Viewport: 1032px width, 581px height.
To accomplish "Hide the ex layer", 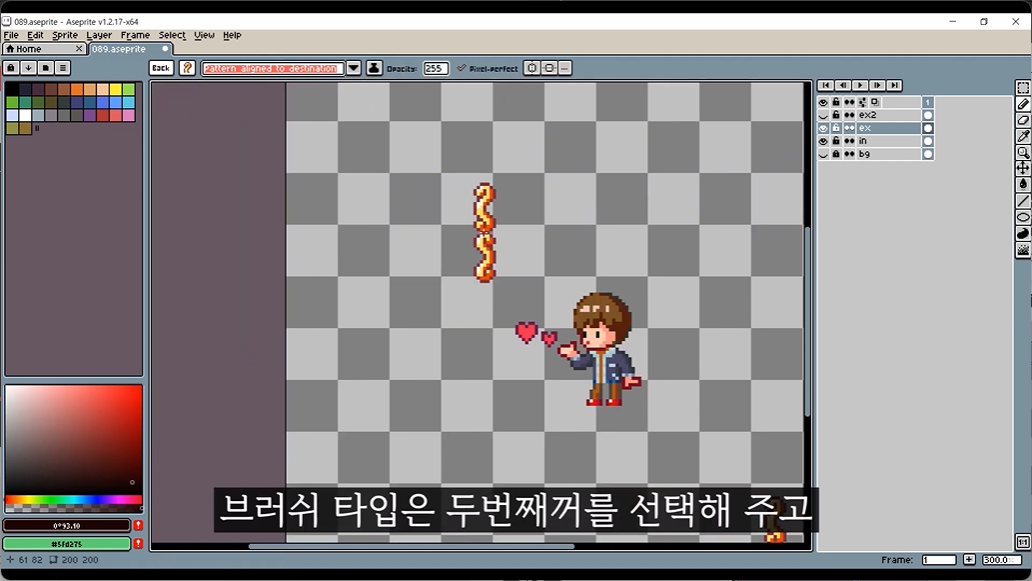I will pyautogui.click(x=823, y=128).
